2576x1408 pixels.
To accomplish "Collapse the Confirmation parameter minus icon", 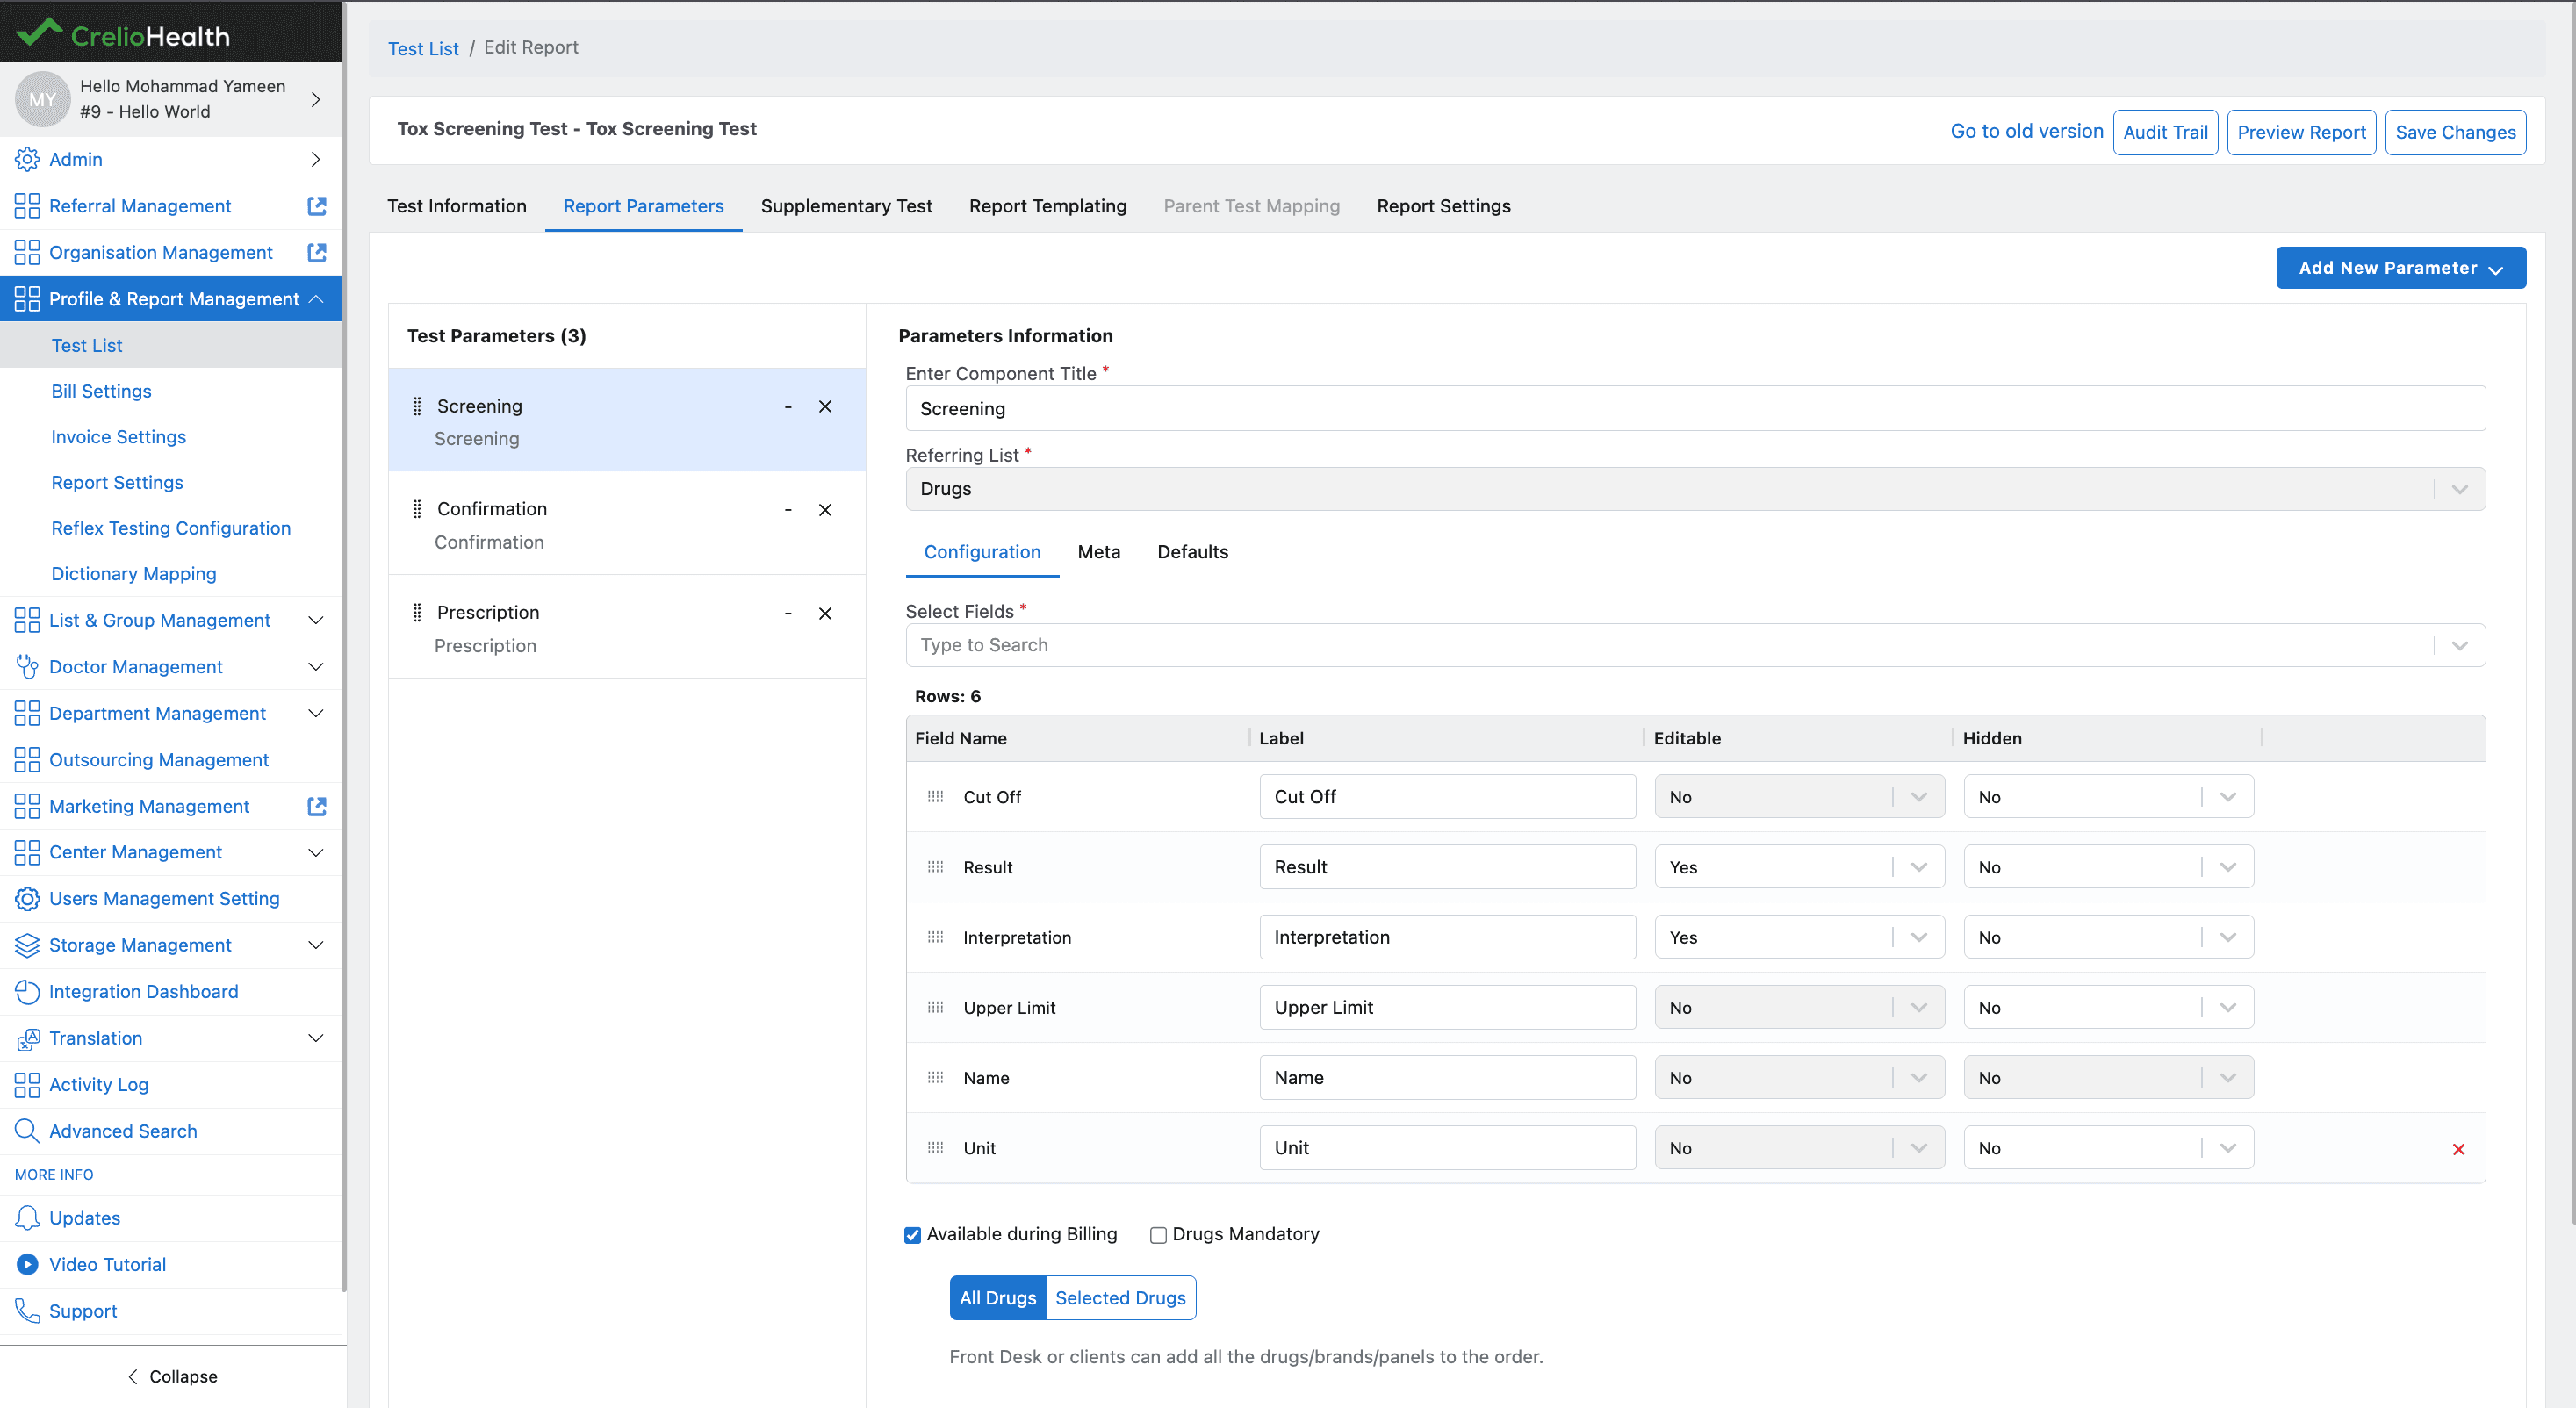I will coord(788,510).
